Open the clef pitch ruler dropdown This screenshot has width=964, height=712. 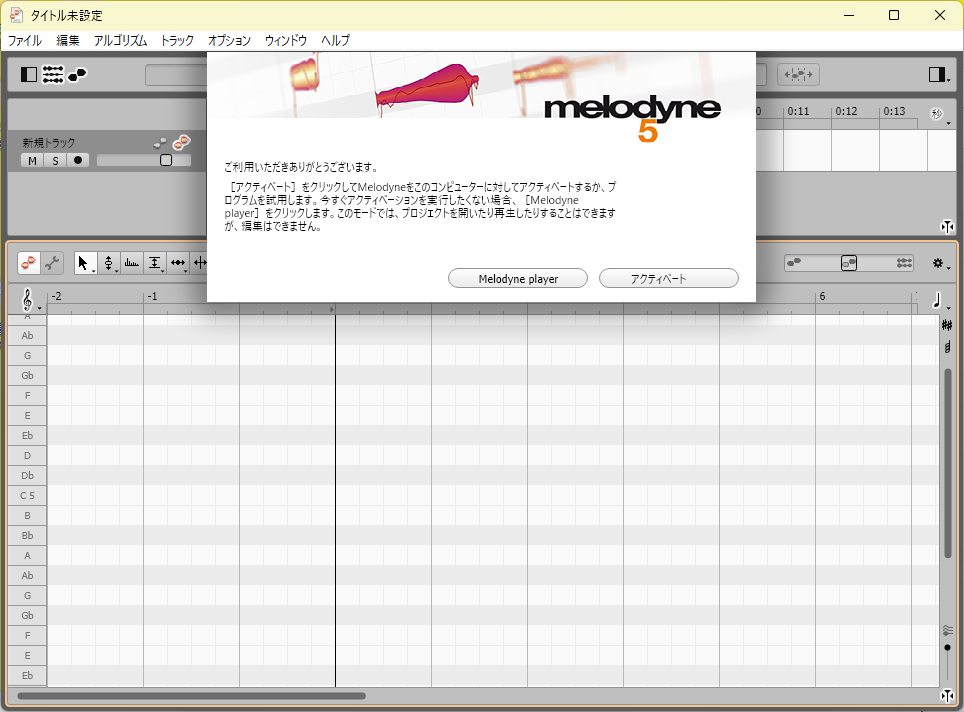(x=30, y=300)
